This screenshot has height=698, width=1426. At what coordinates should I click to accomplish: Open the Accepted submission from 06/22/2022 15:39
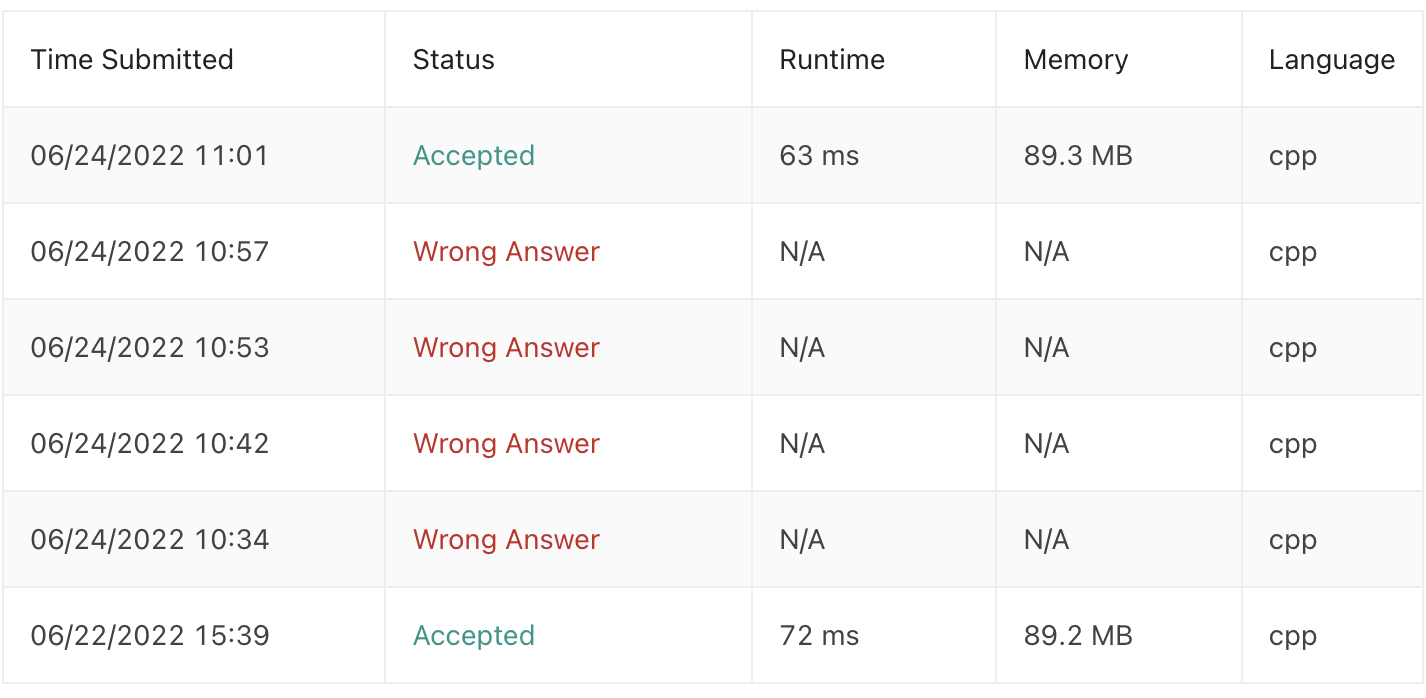[x=474, y=636]
